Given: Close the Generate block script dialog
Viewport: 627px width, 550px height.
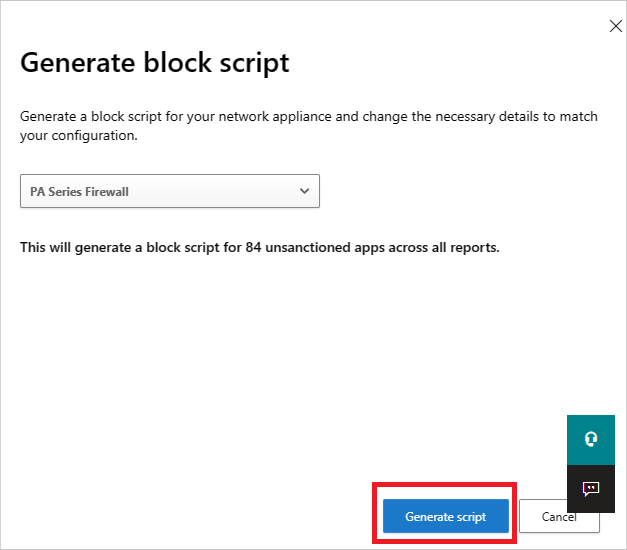Looking at the screenshot, I should [x=615, y=26].
